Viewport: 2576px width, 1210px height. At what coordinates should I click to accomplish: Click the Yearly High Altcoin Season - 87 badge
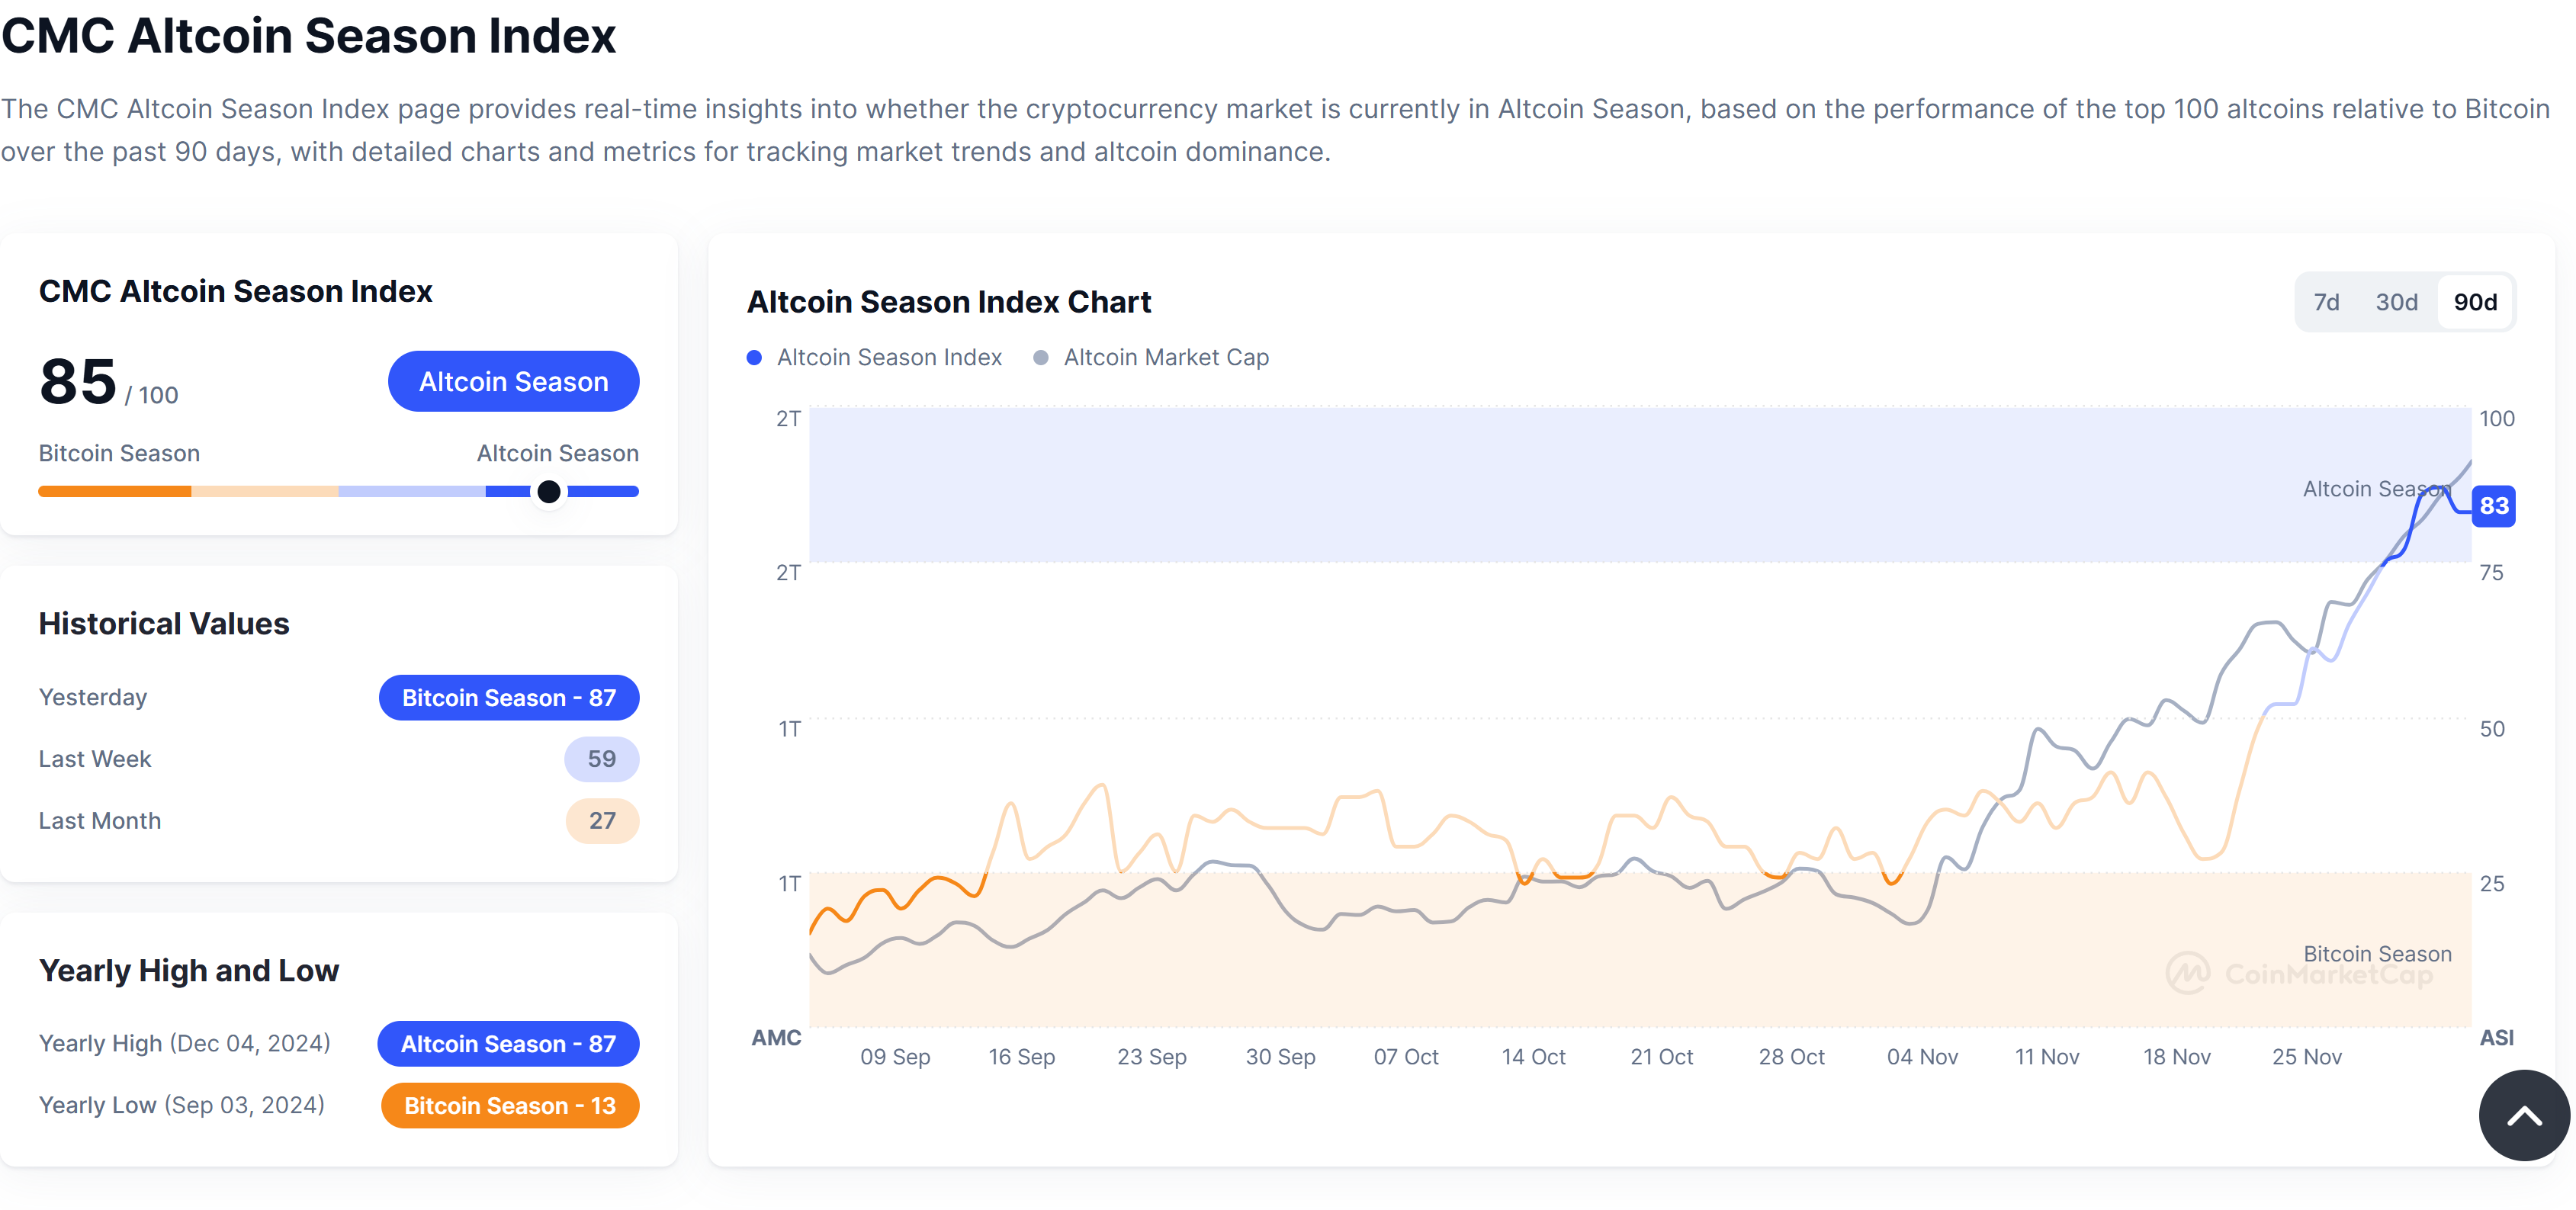[x=508, y=1043]
